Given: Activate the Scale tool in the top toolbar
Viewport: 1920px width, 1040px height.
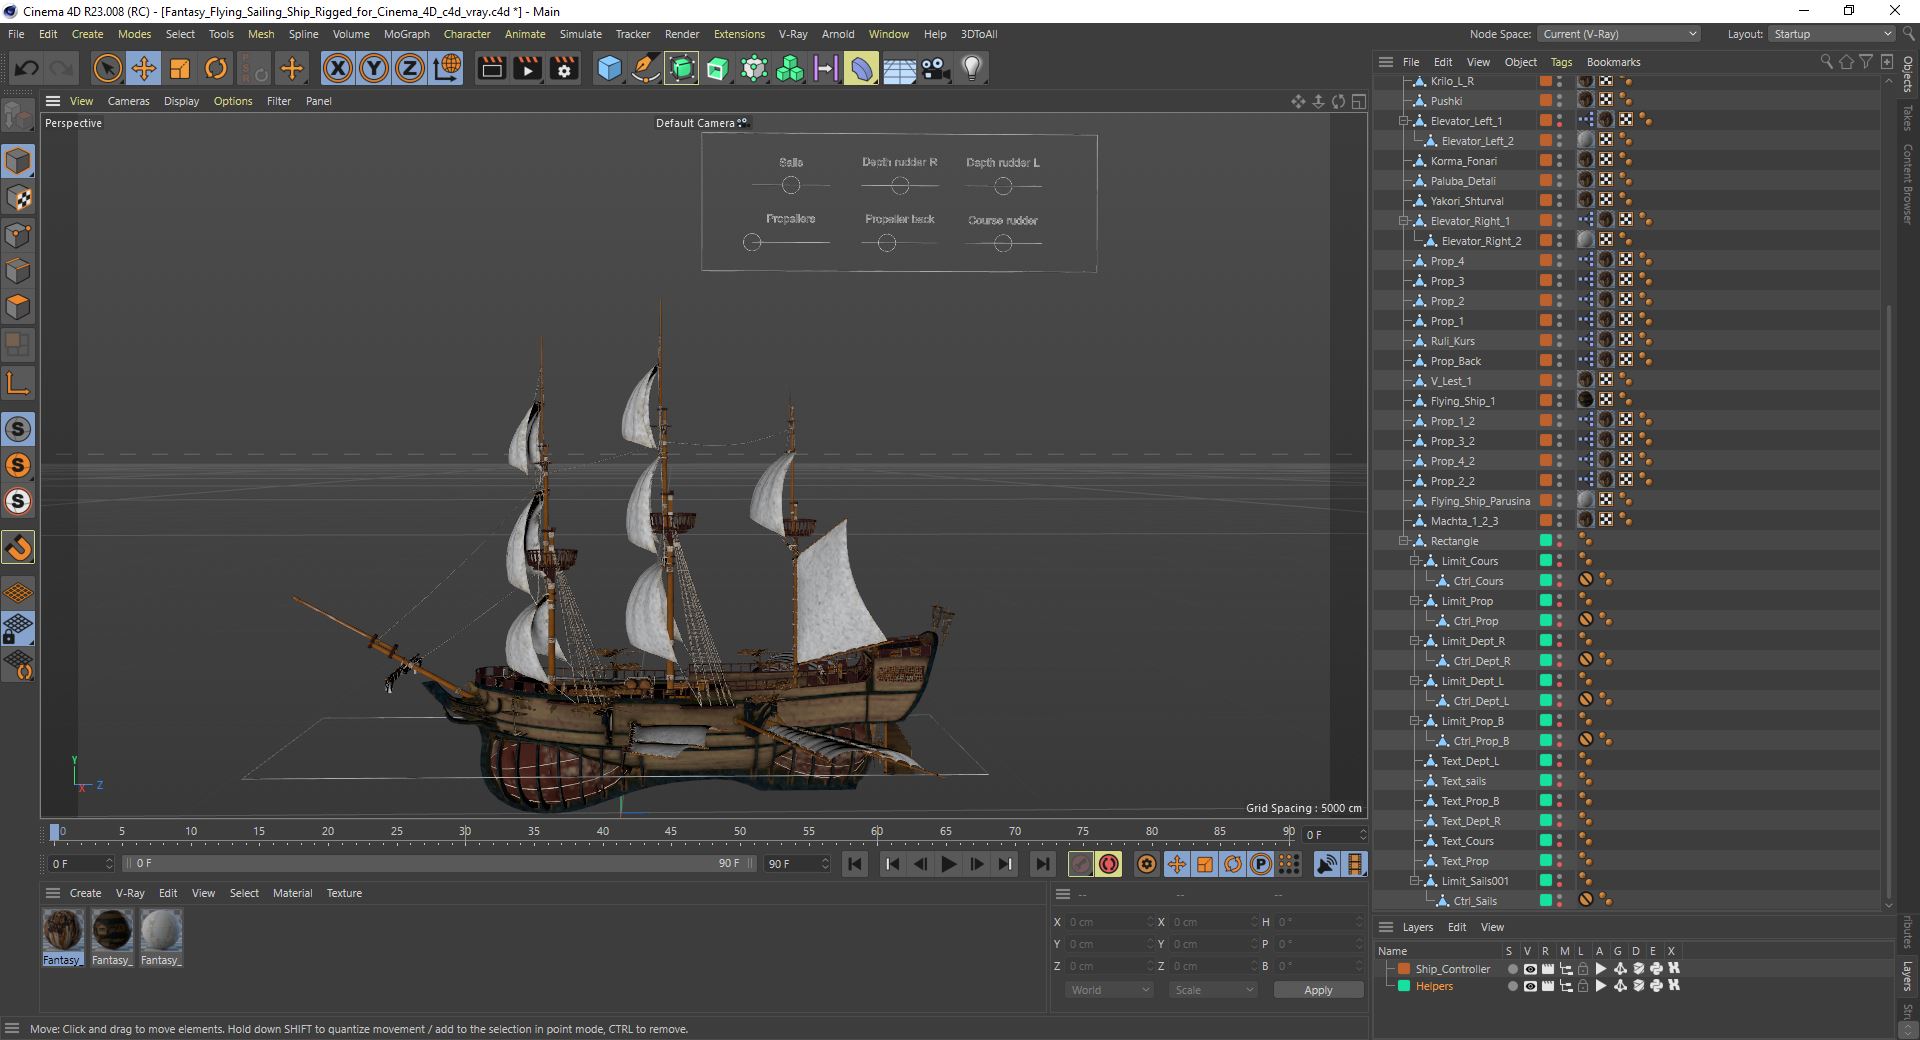Looking at the screenshot, I should tap(180, 68).
